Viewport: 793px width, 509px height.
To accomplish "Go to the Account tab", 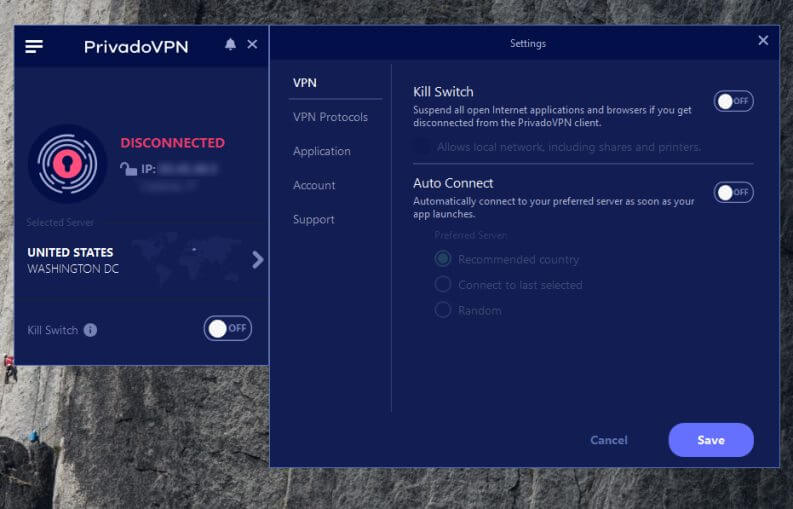I will (314, 185).
